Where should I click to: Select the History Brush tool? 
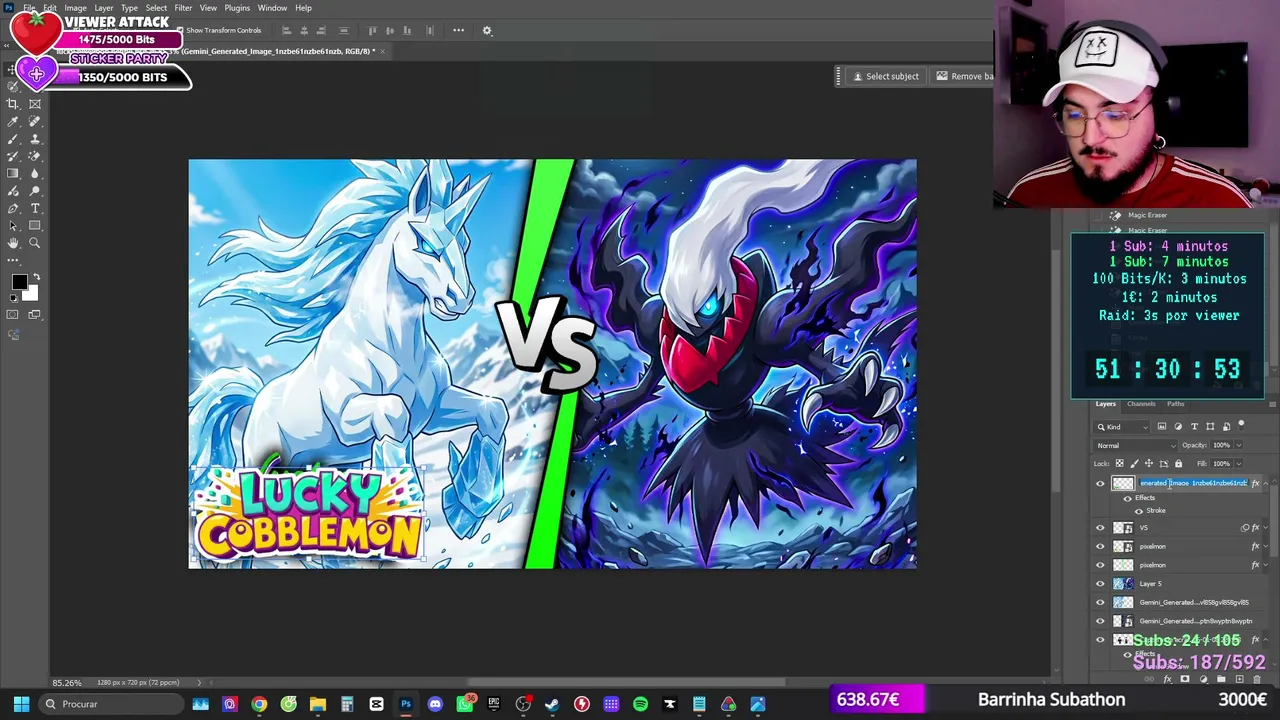(13, 156)
